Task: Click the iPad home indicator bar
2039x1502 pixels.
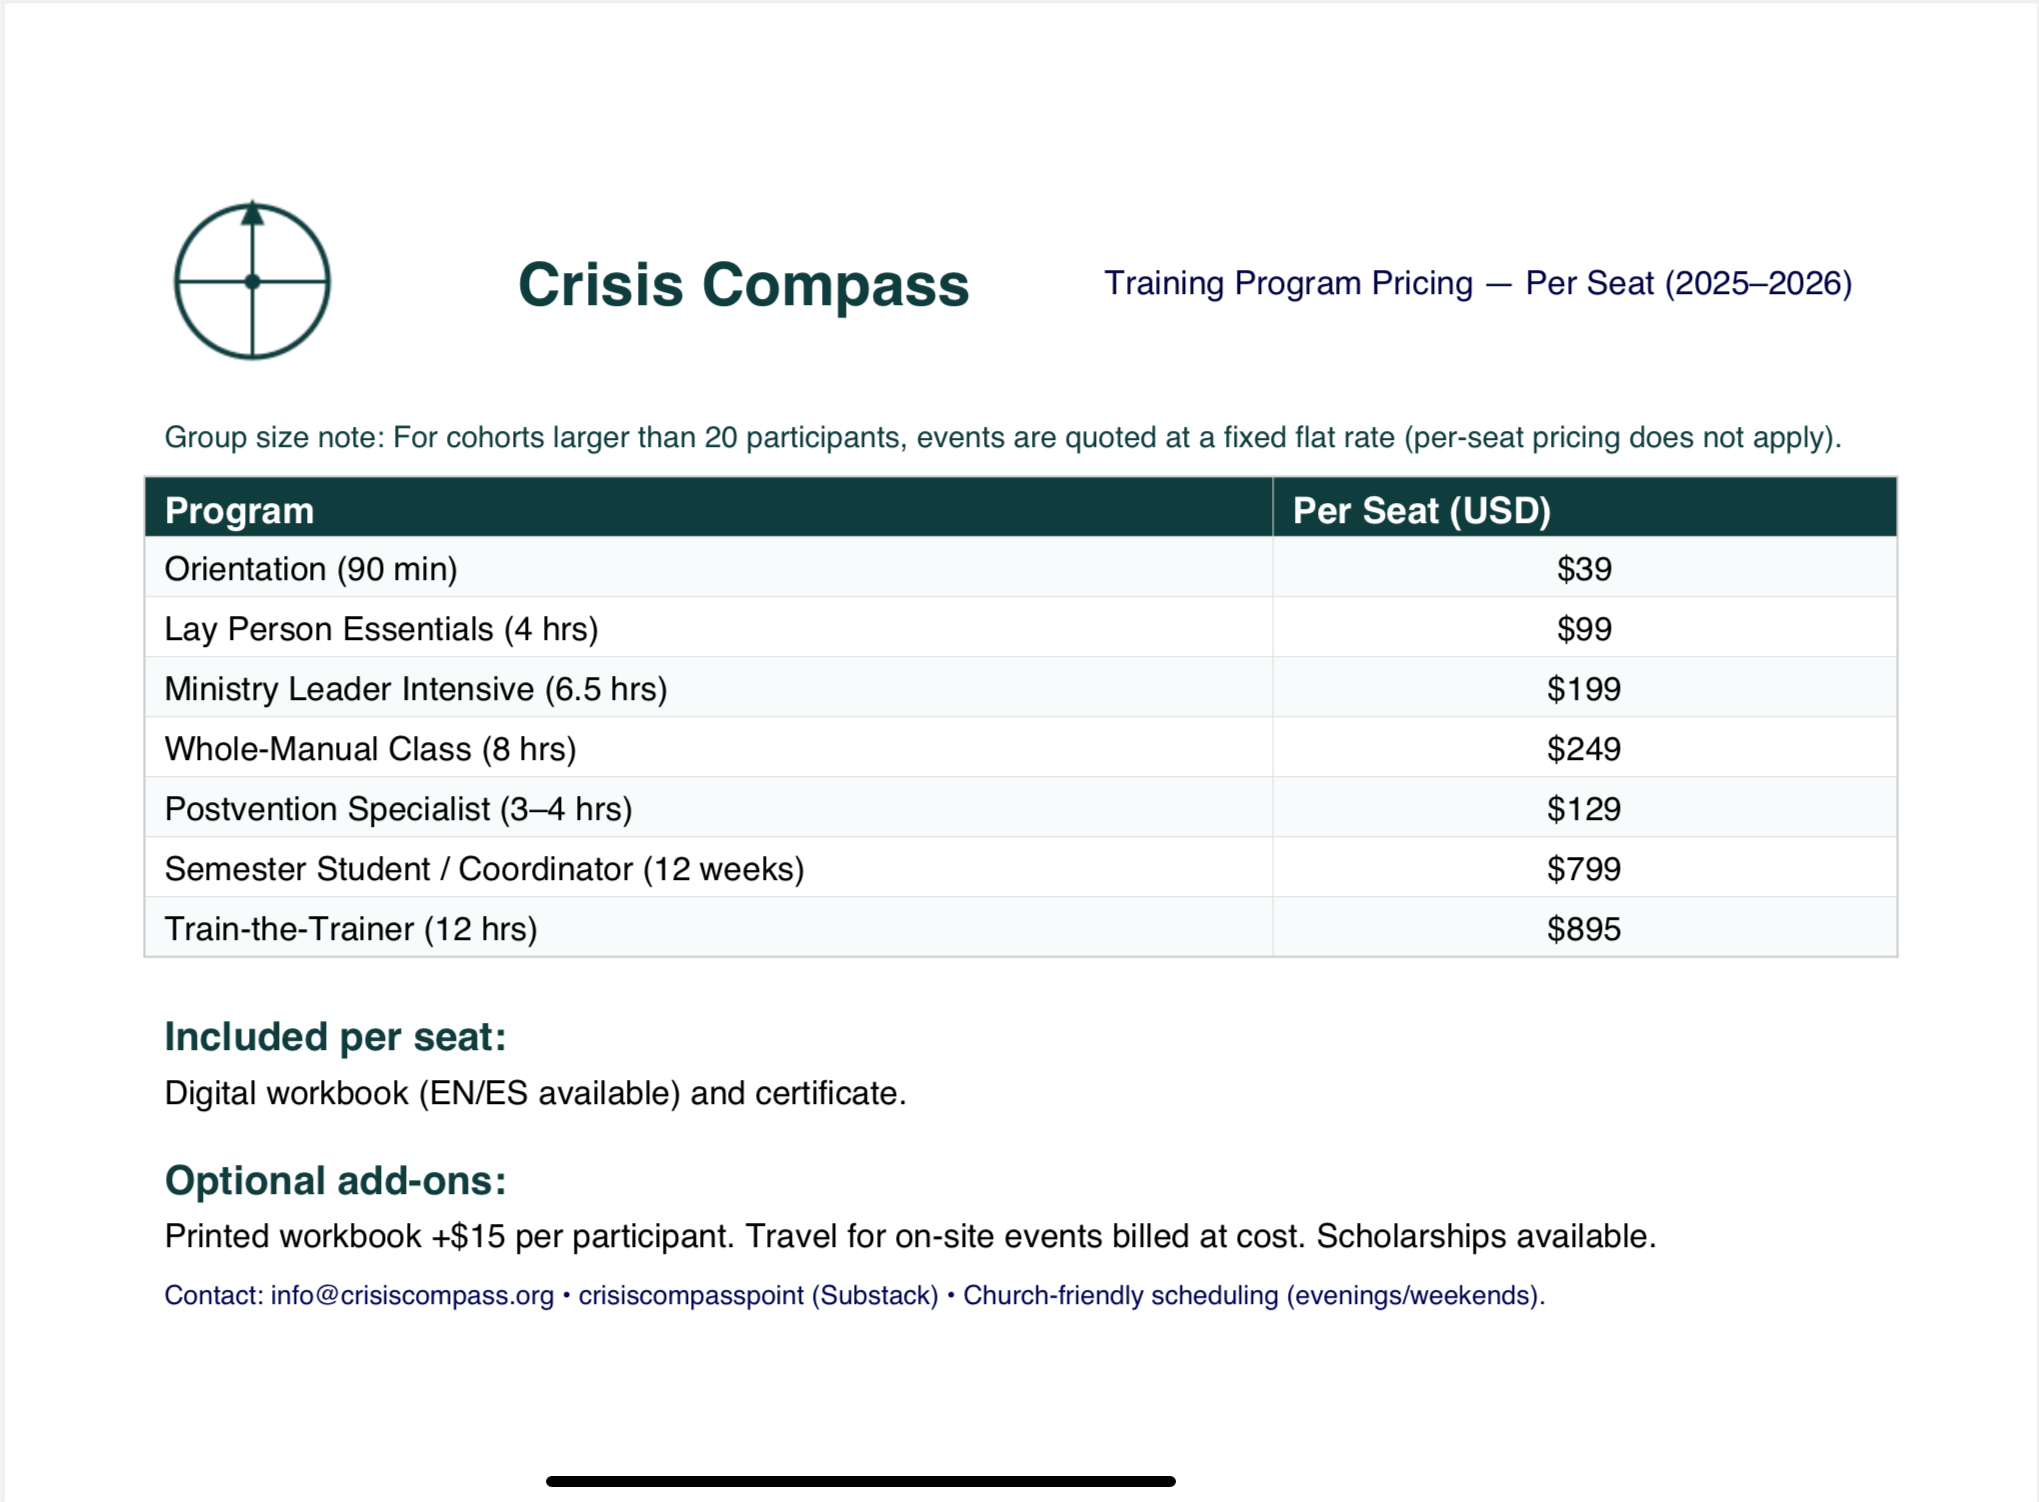Action: click(x=860, y=1481)
